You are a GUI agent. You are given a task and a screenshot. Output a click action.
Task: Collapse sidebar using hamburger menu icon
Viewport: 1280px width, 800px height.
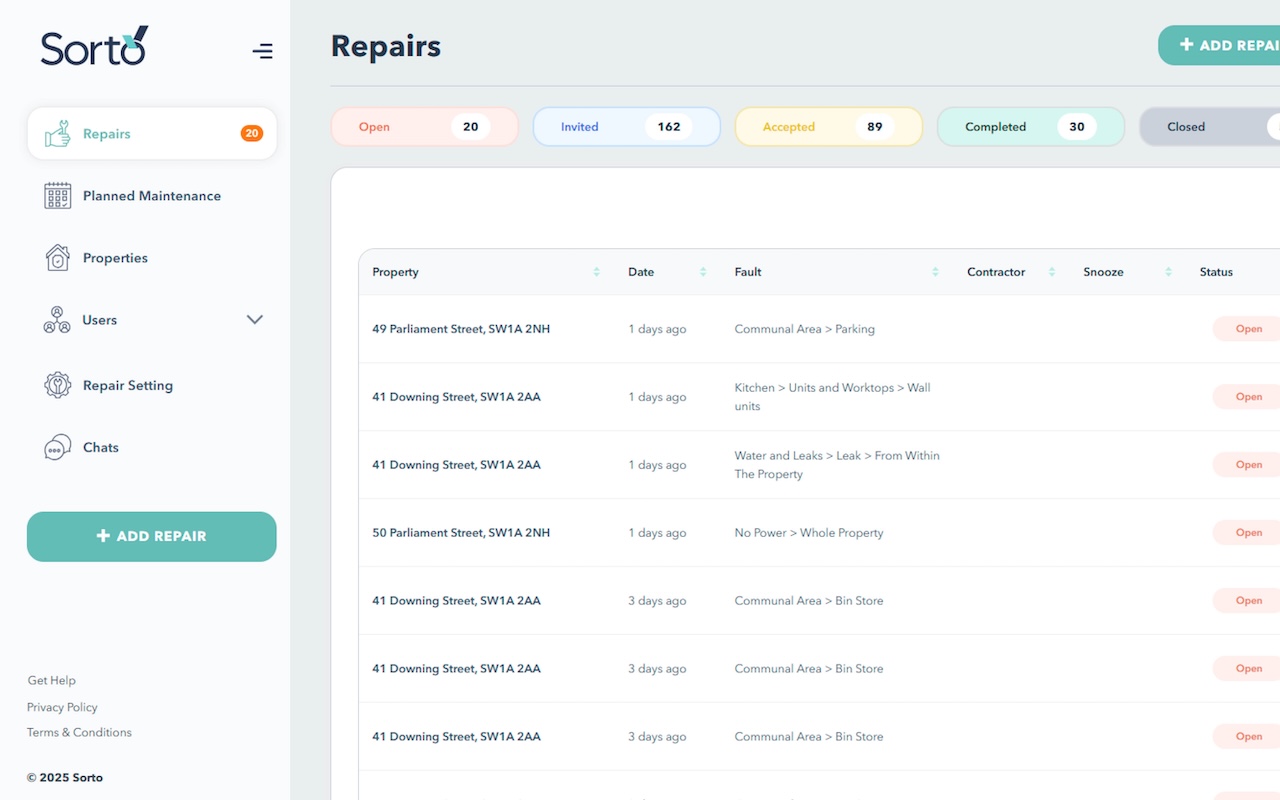pyautogui.click(x=262, y=51)
